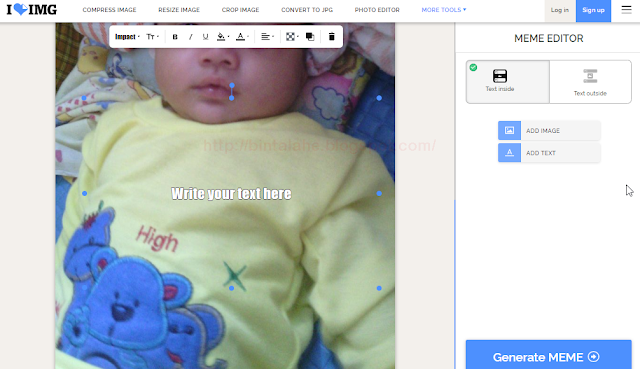Open the fill color picker
Viewport: 640px width, 369px height.
[223, 37]
